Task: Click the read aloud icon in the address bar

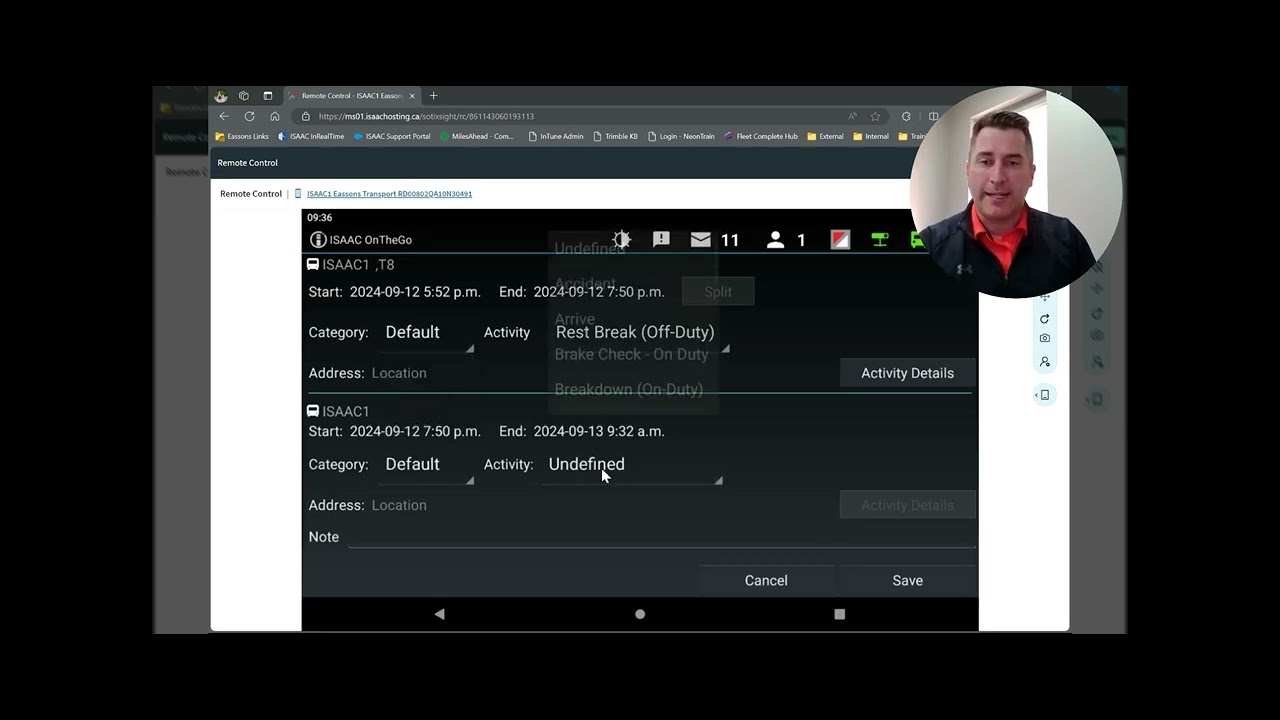Action: 852,116
